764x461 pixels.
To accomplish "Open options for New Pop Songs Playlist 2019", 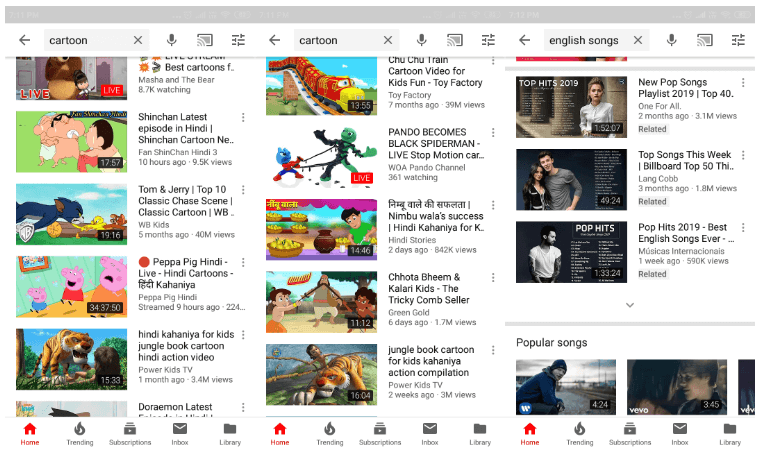I will 743,83.
